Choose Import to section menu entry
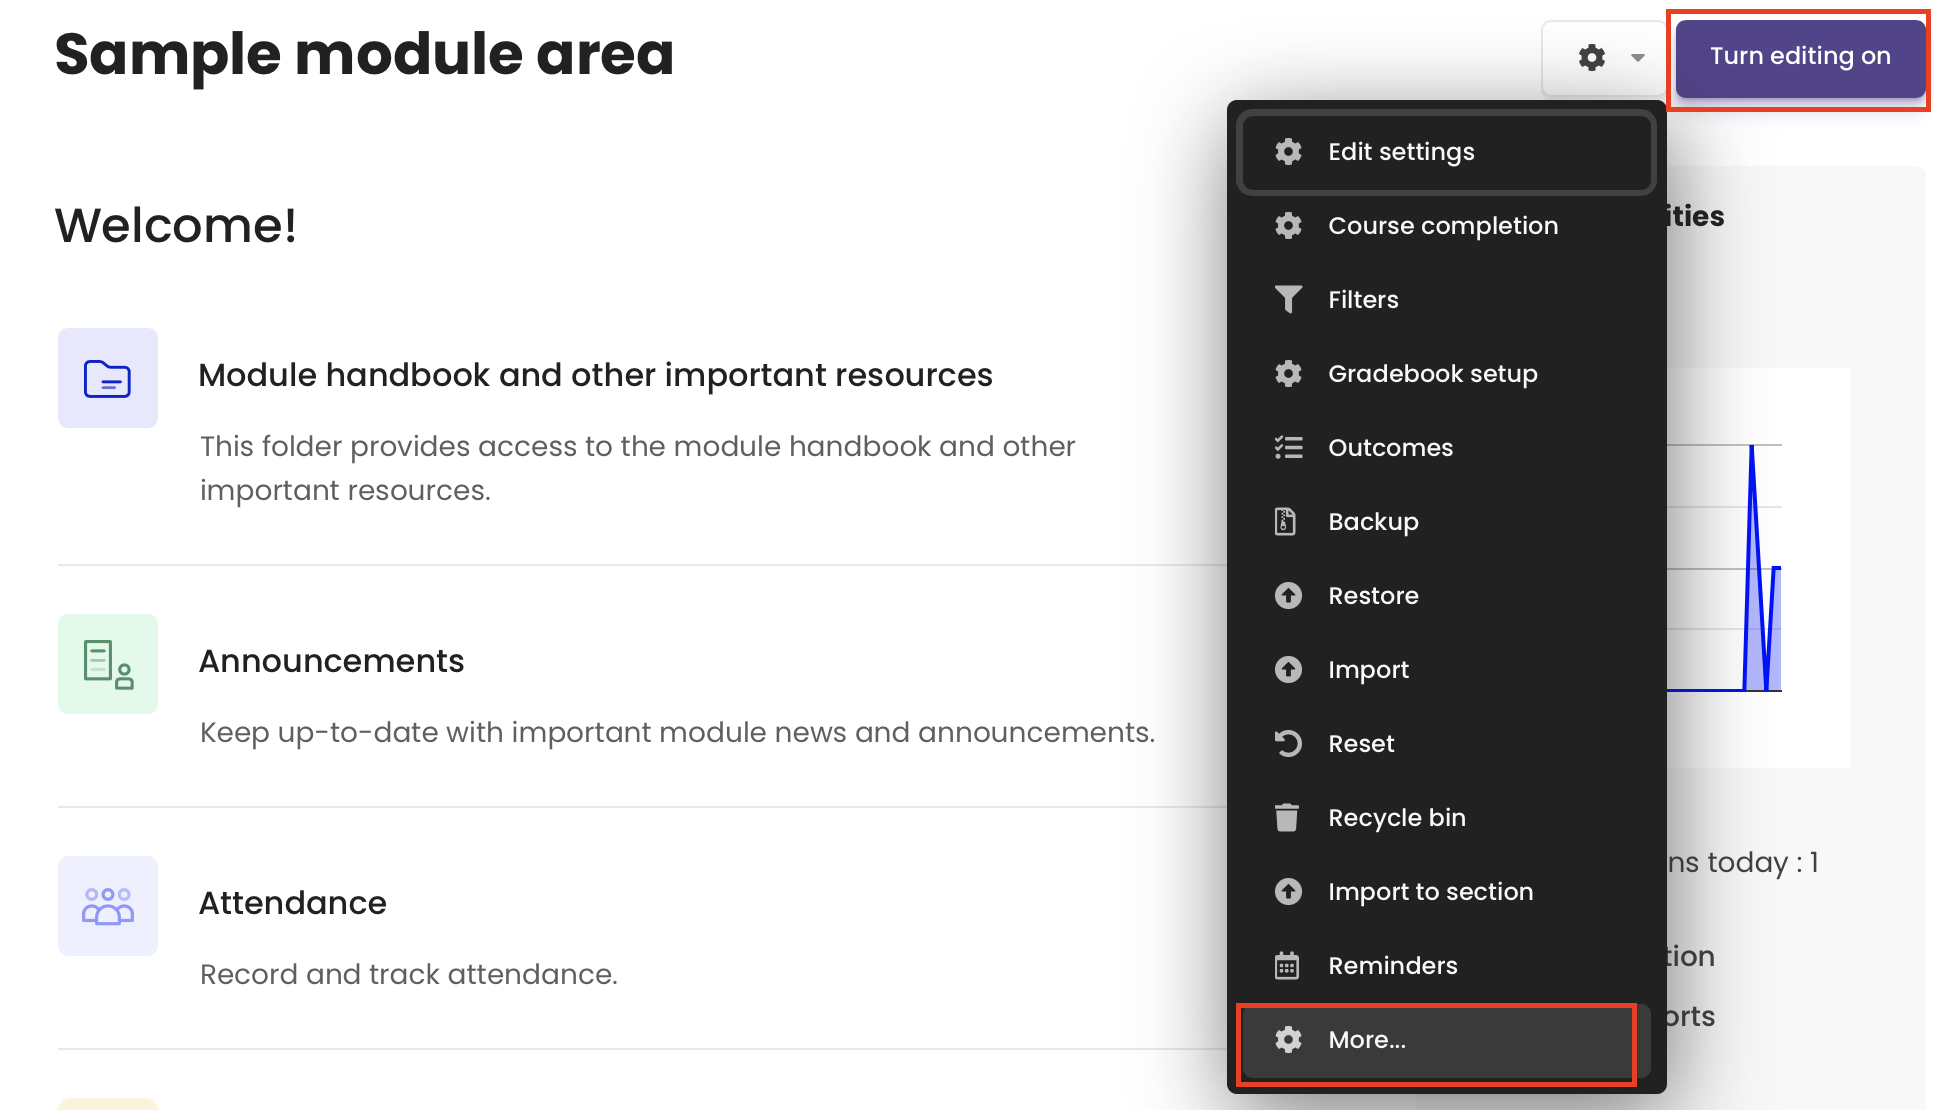 [1446, 892]
